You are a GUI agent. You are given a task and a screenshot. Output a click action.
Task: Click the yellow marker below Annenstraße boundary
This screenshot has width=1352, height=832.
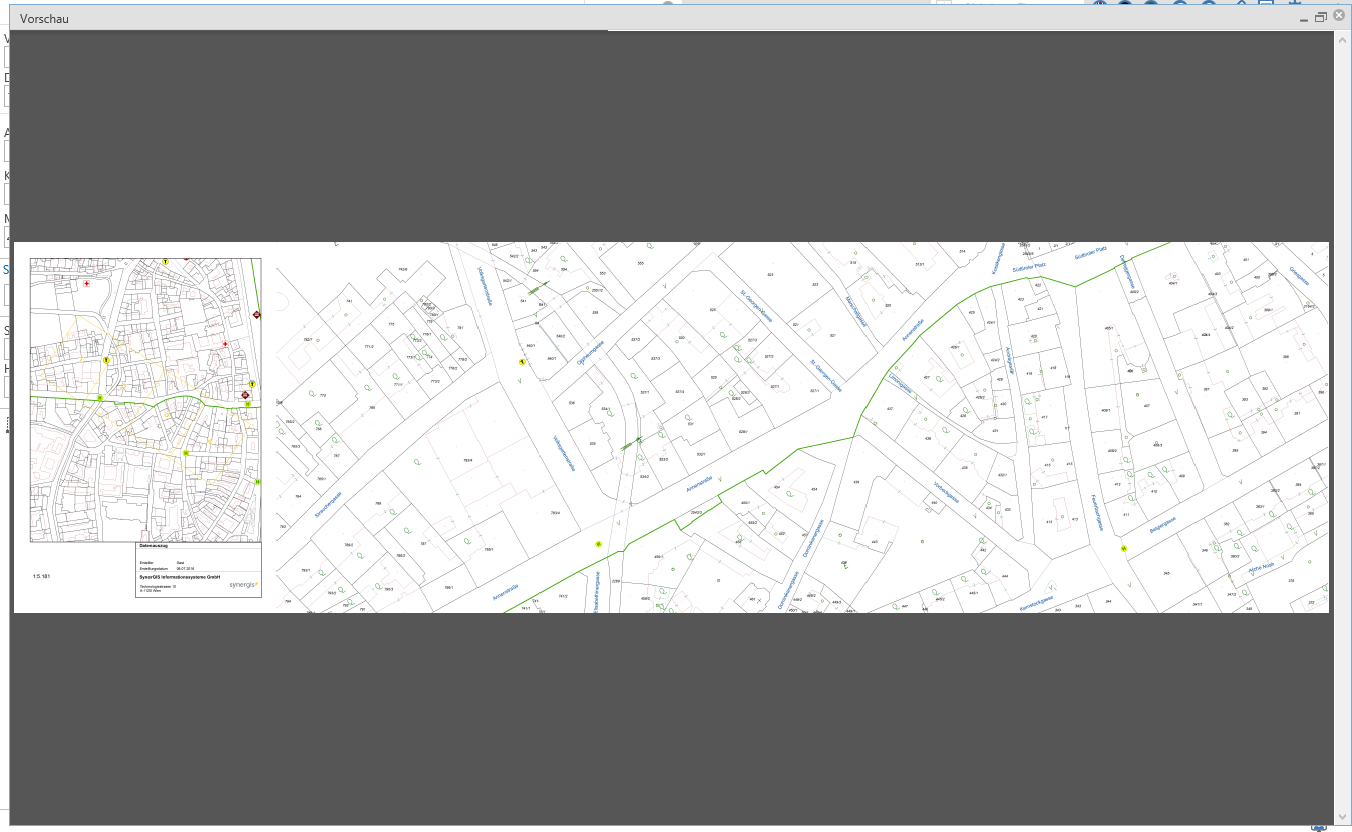click(598, 544)
